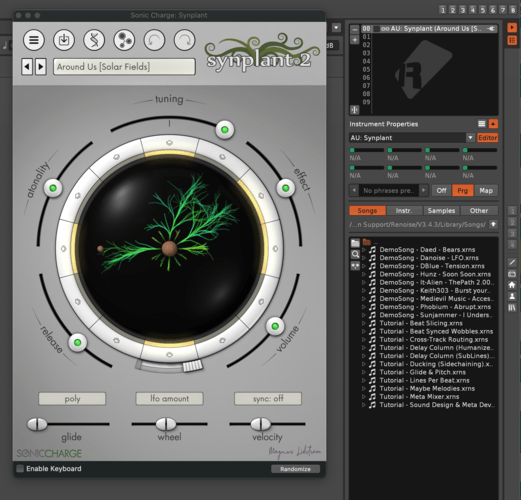Click the SonicCharge logo
This screenshot has height=500, width=521.
pos(49,453)
